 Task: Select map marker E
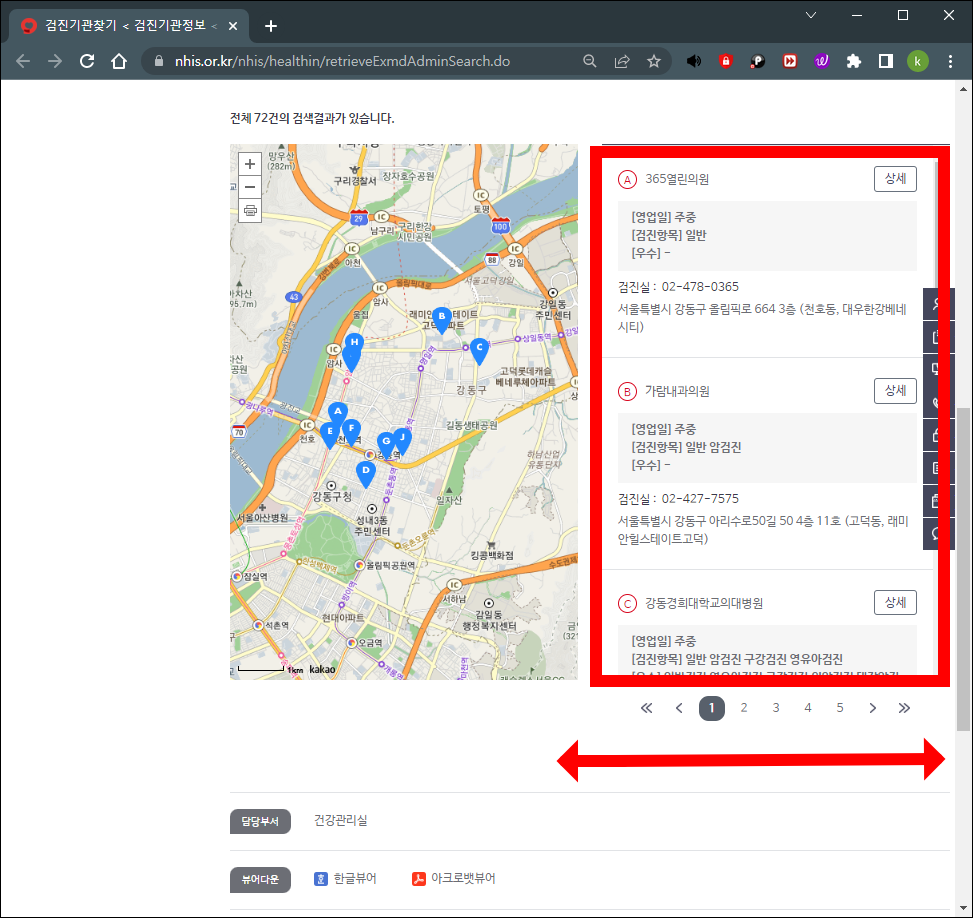click(x=330, y=434)
